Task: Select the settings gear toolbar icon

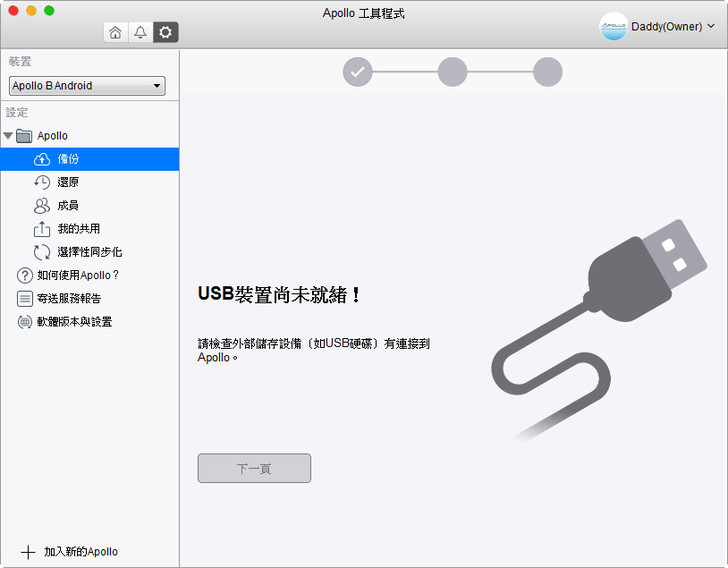Action: pos(166,32)
